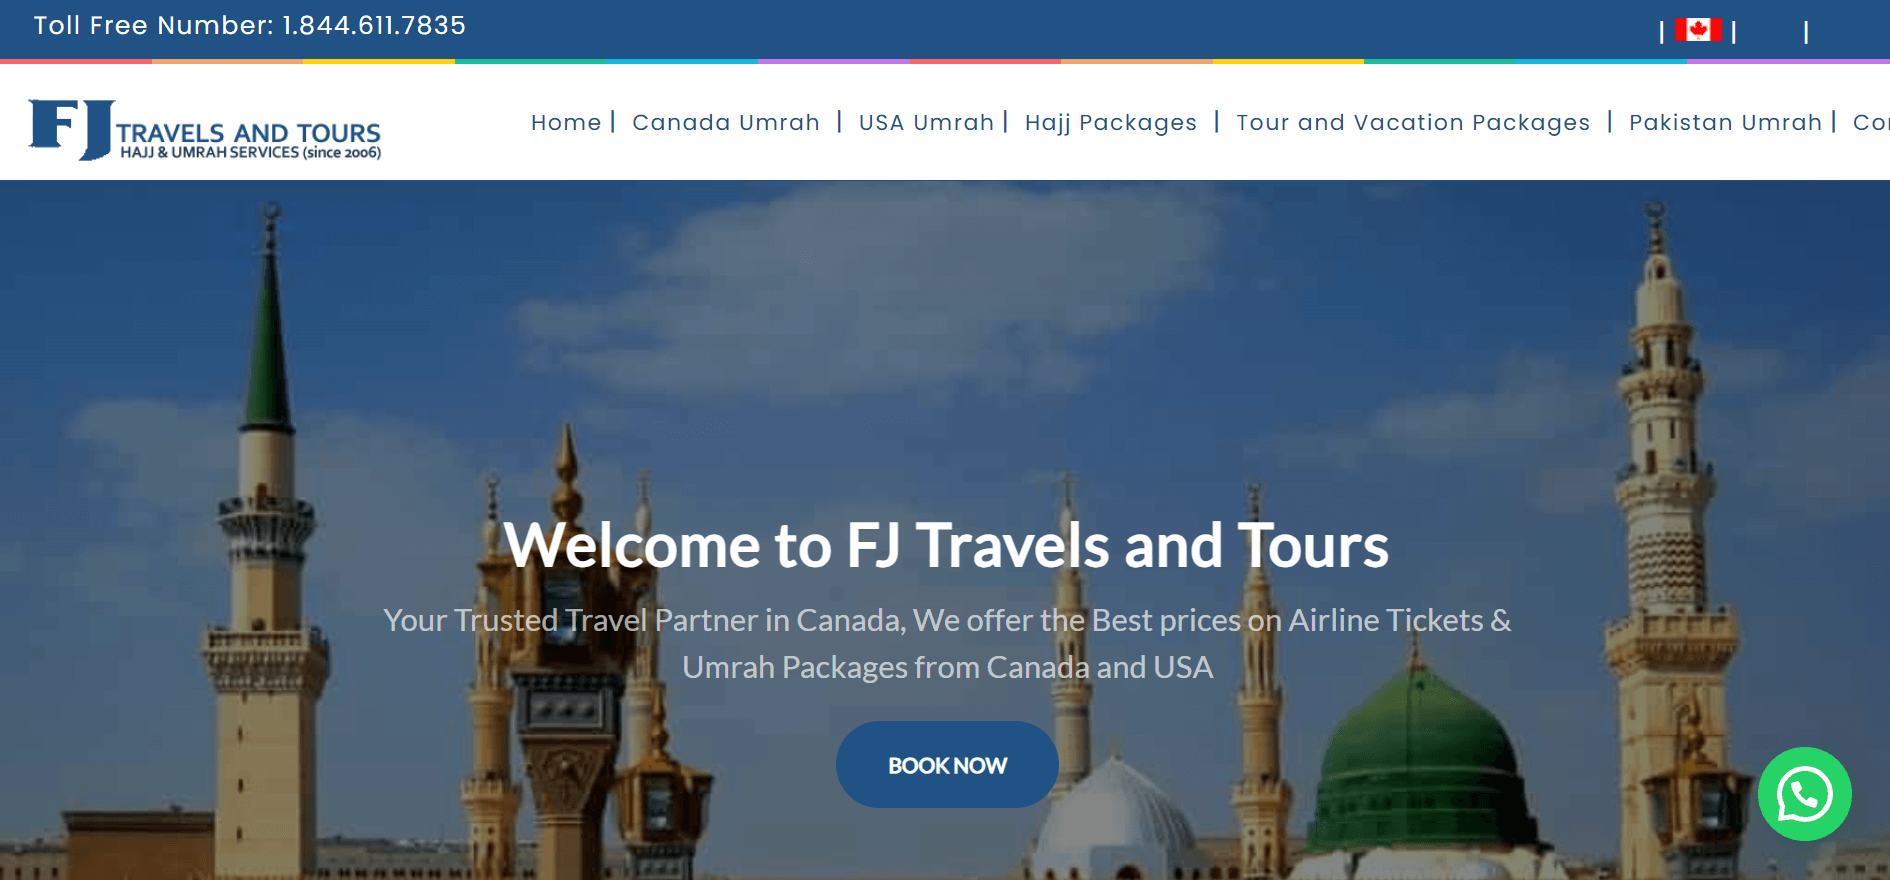Open Tour and Vacation Packages menu
Screen dimensions: 1890x880
pyautogui.click(x=1413, y=123)
